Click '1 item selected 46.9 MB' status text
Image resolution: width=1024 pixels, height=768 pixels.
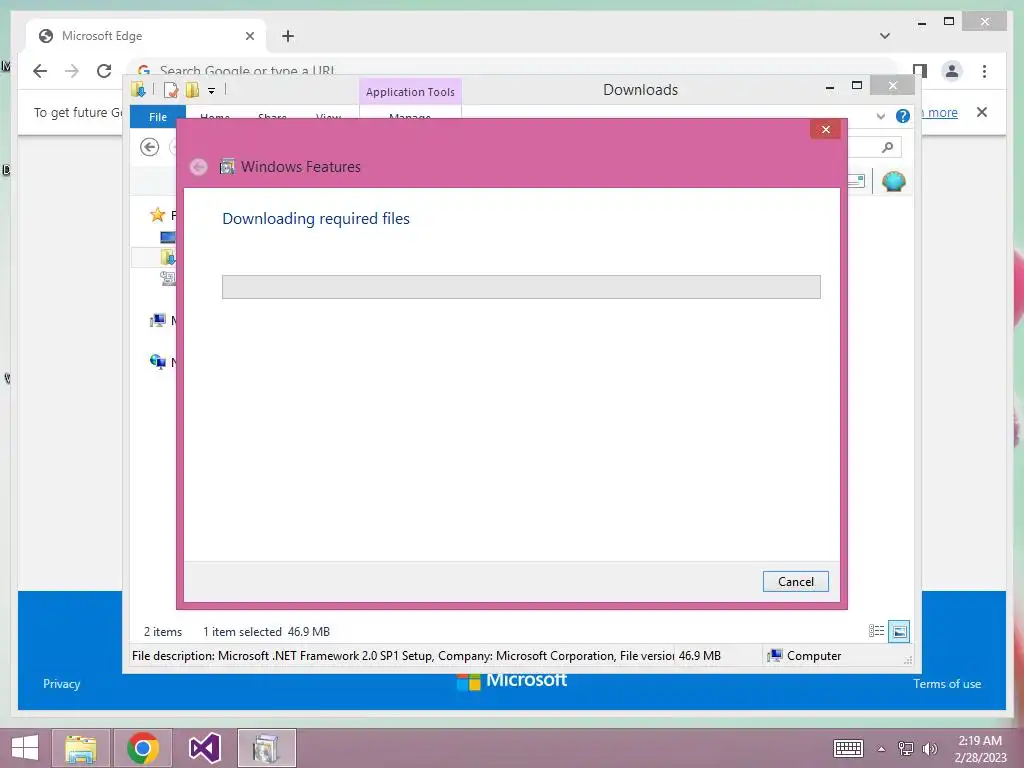pos(266,632)
